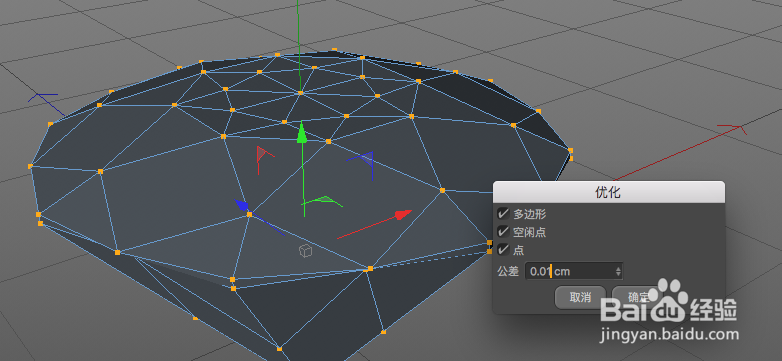Select the red X-axis arrow handle
Viewport: 782px width, 361px height.
pyautogui.click(x=403, y=215)
